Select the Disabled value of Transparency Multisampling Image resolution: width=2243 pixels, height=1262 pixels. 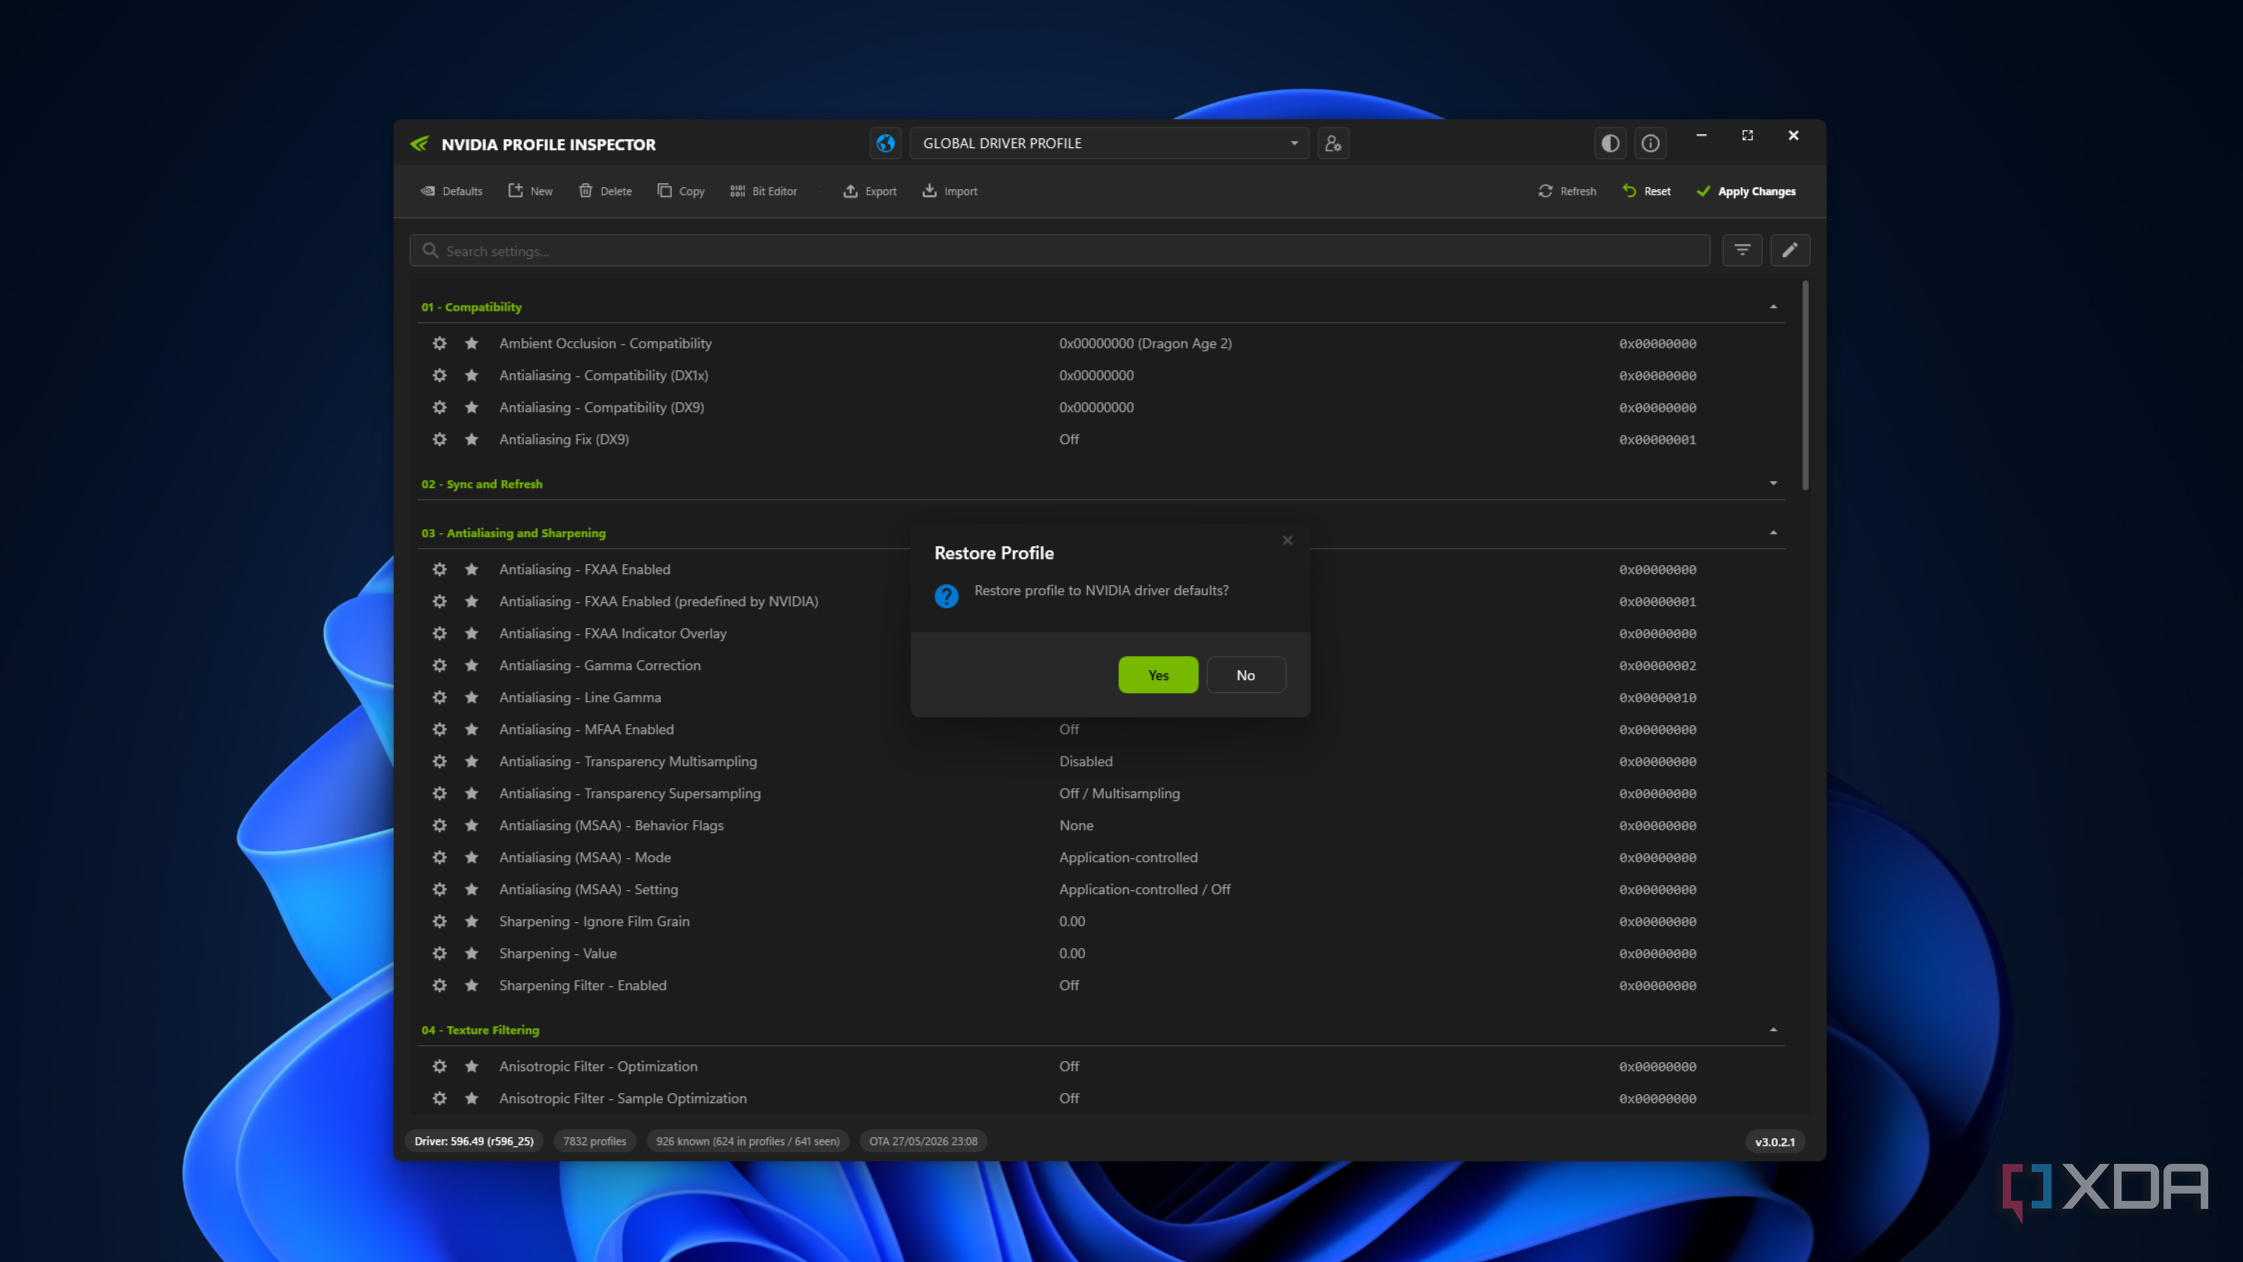tap(1086, 761)
